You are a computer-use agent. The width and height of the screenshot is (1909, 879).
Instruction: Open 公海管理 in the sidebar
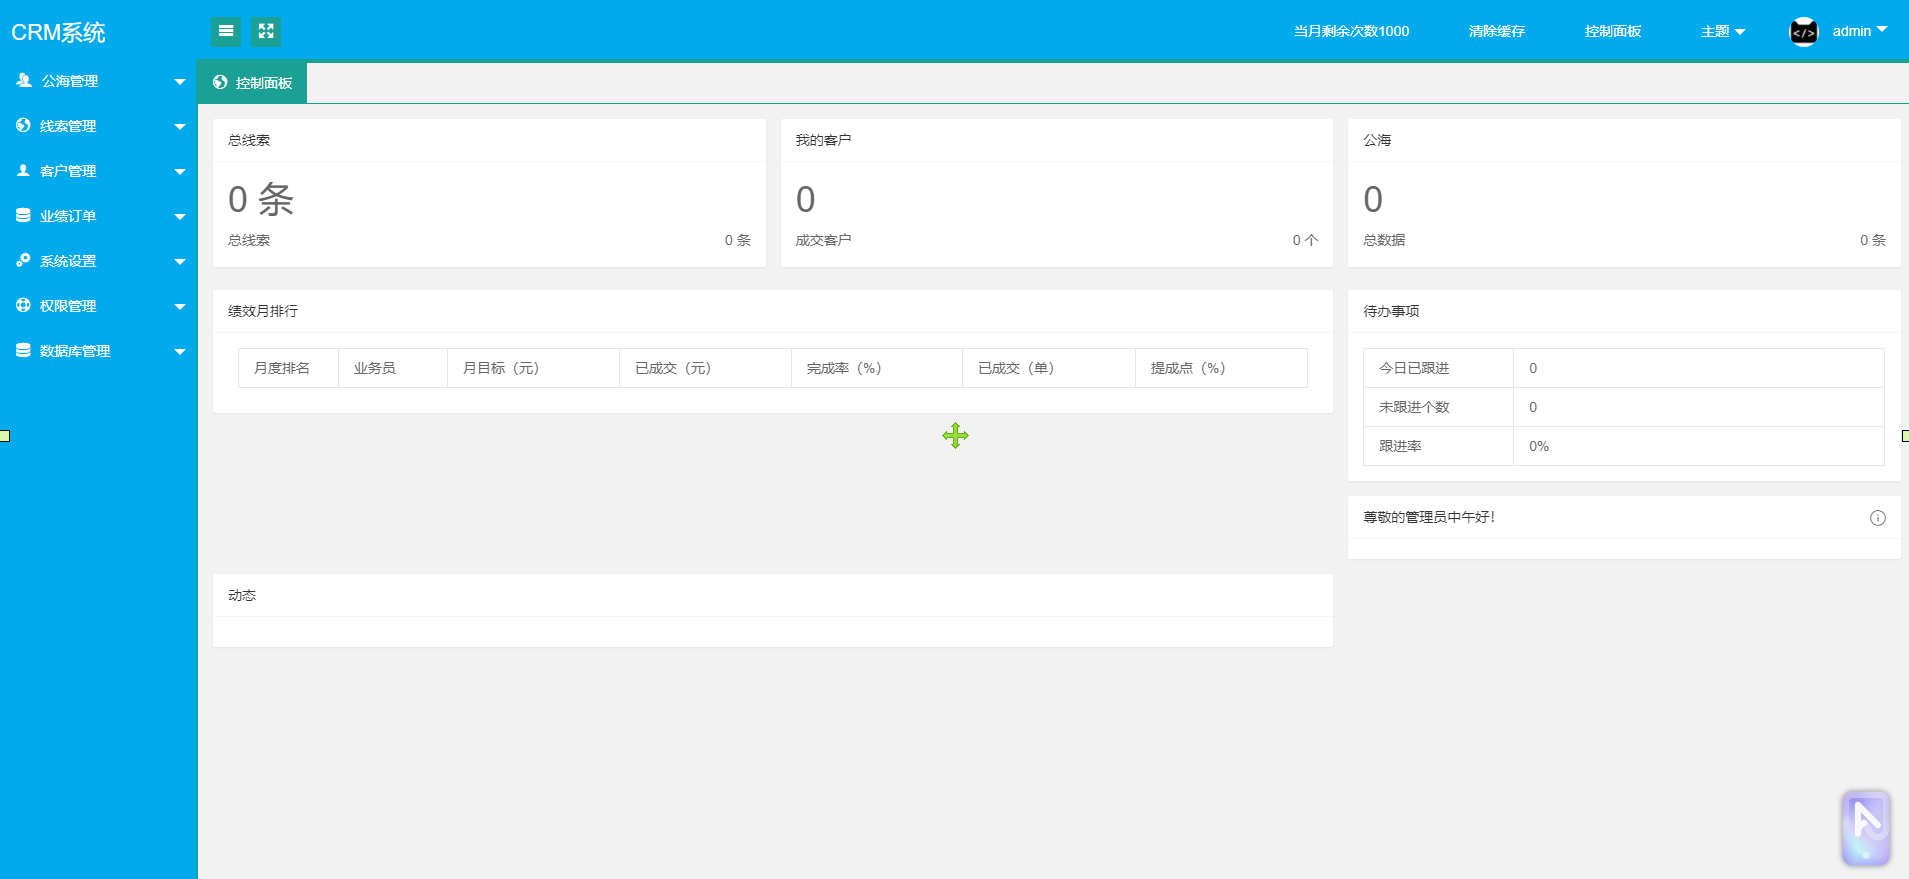[99, 81]
